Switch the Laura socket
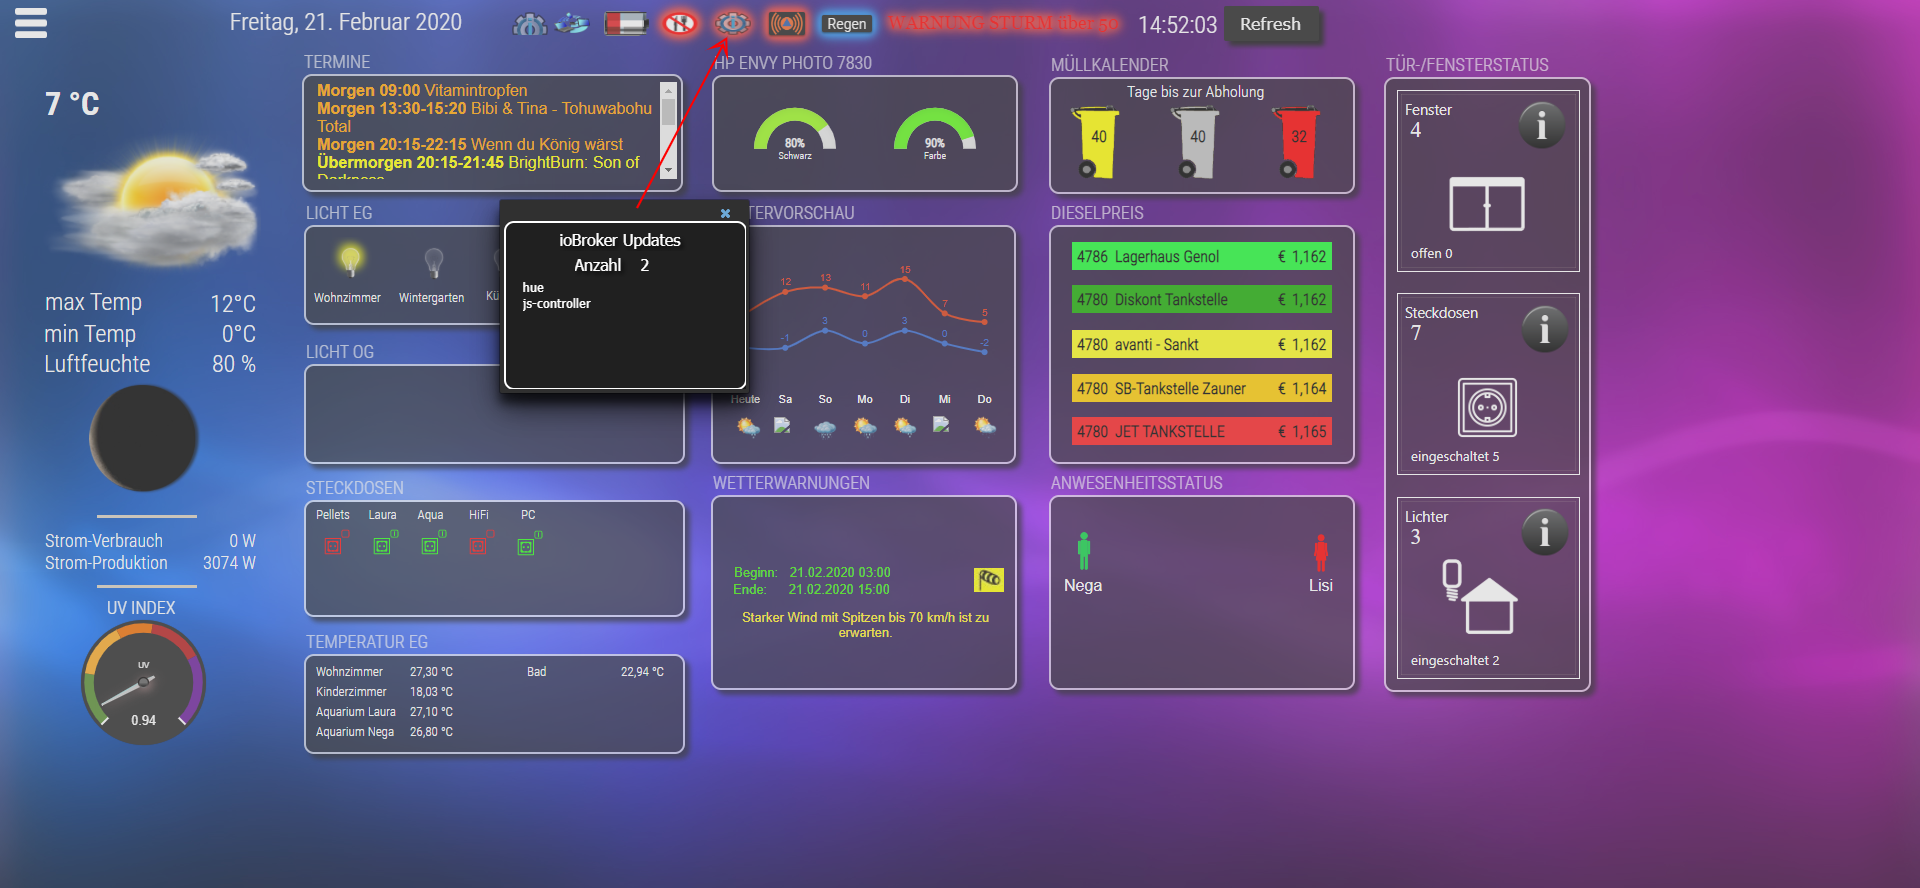 point(381,545)
